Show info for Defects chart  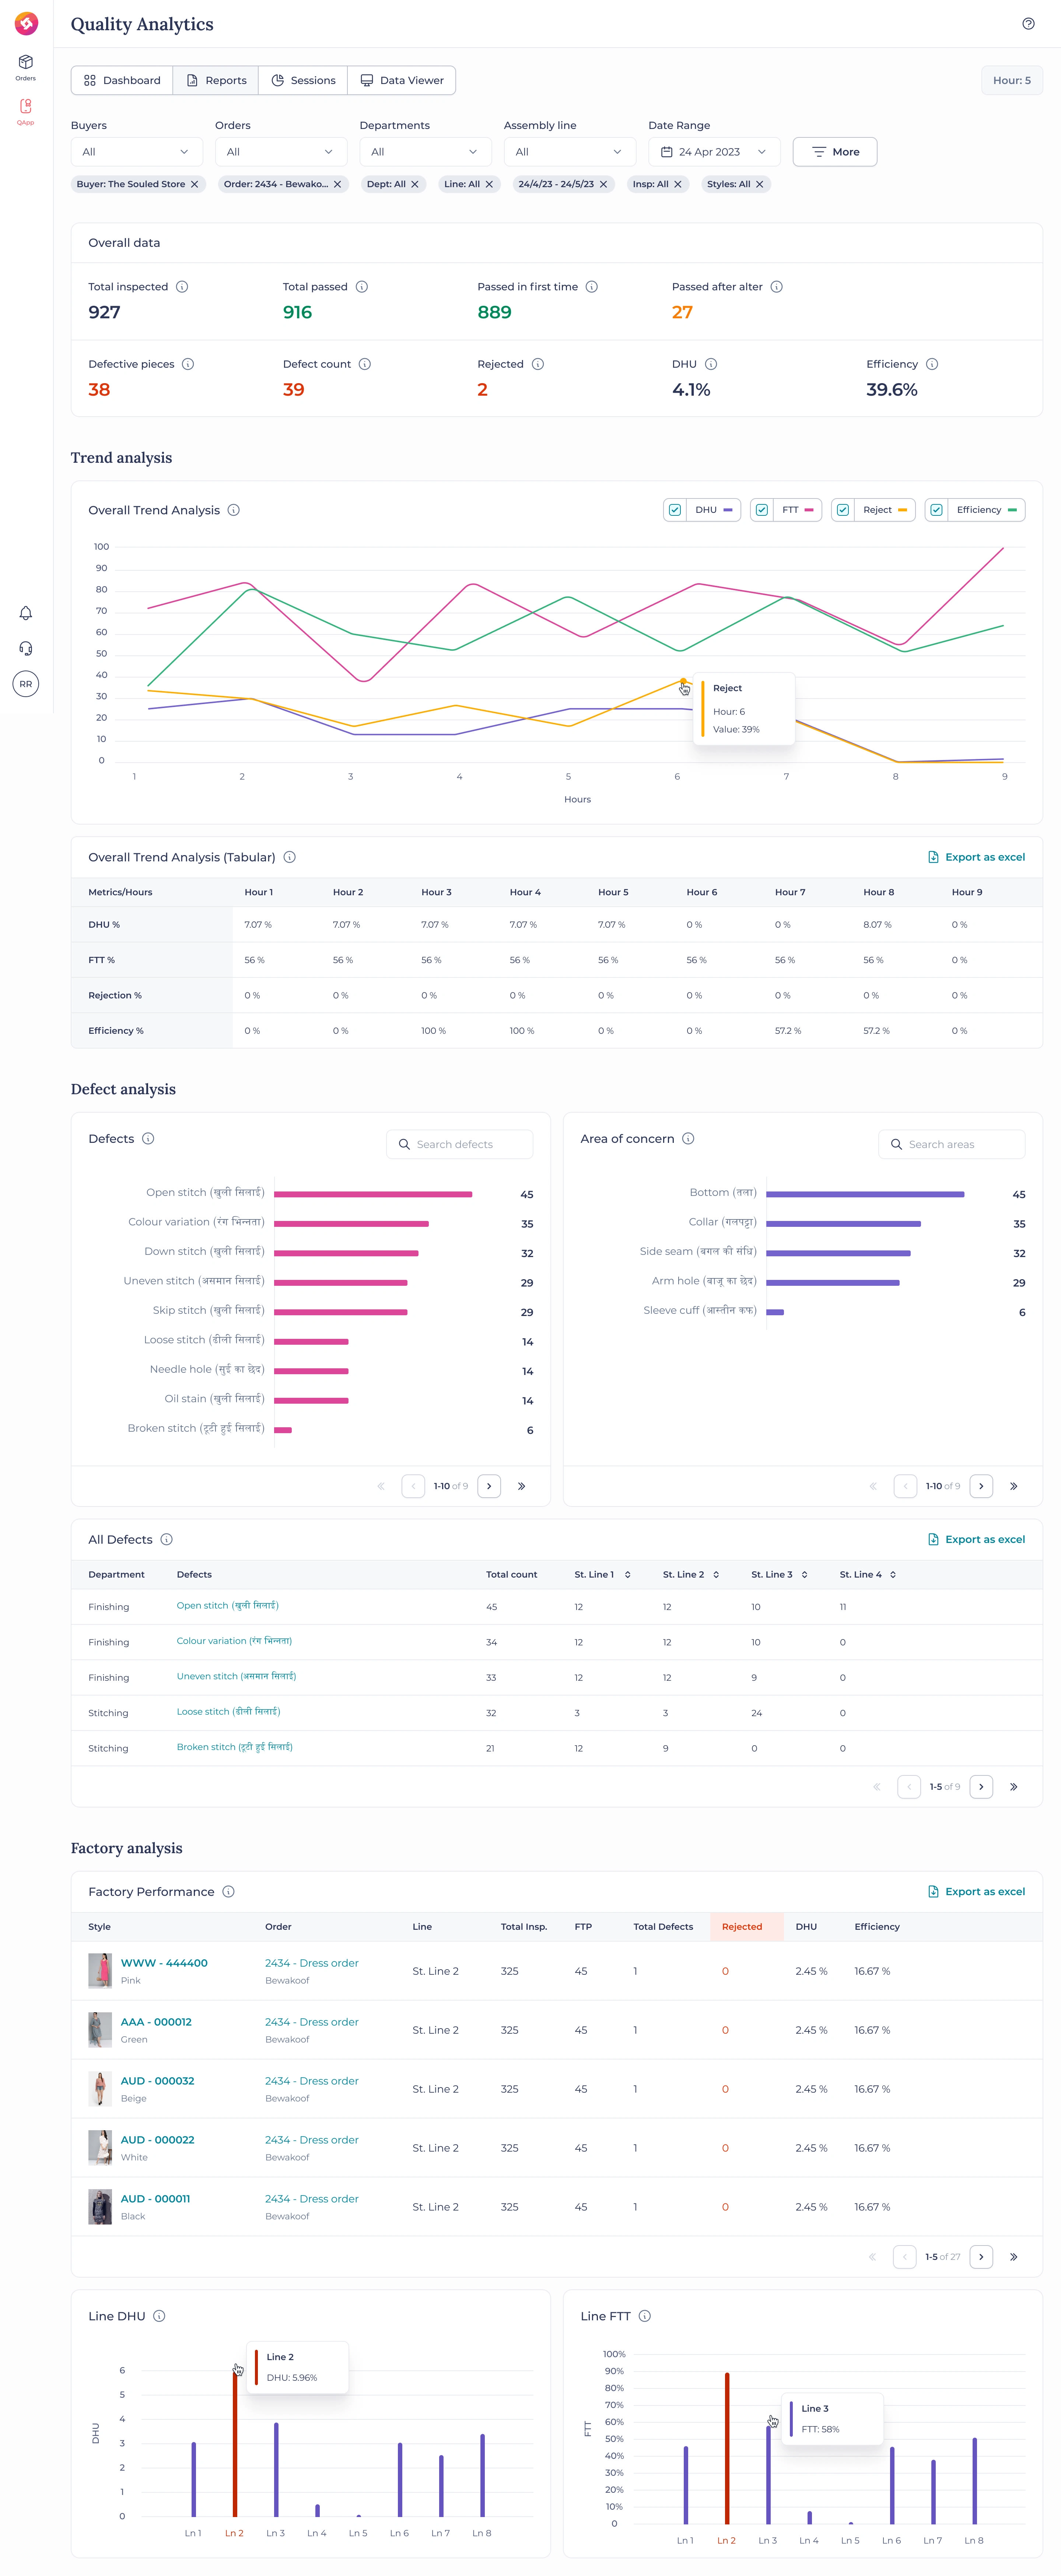click(x=148, y=1139)
